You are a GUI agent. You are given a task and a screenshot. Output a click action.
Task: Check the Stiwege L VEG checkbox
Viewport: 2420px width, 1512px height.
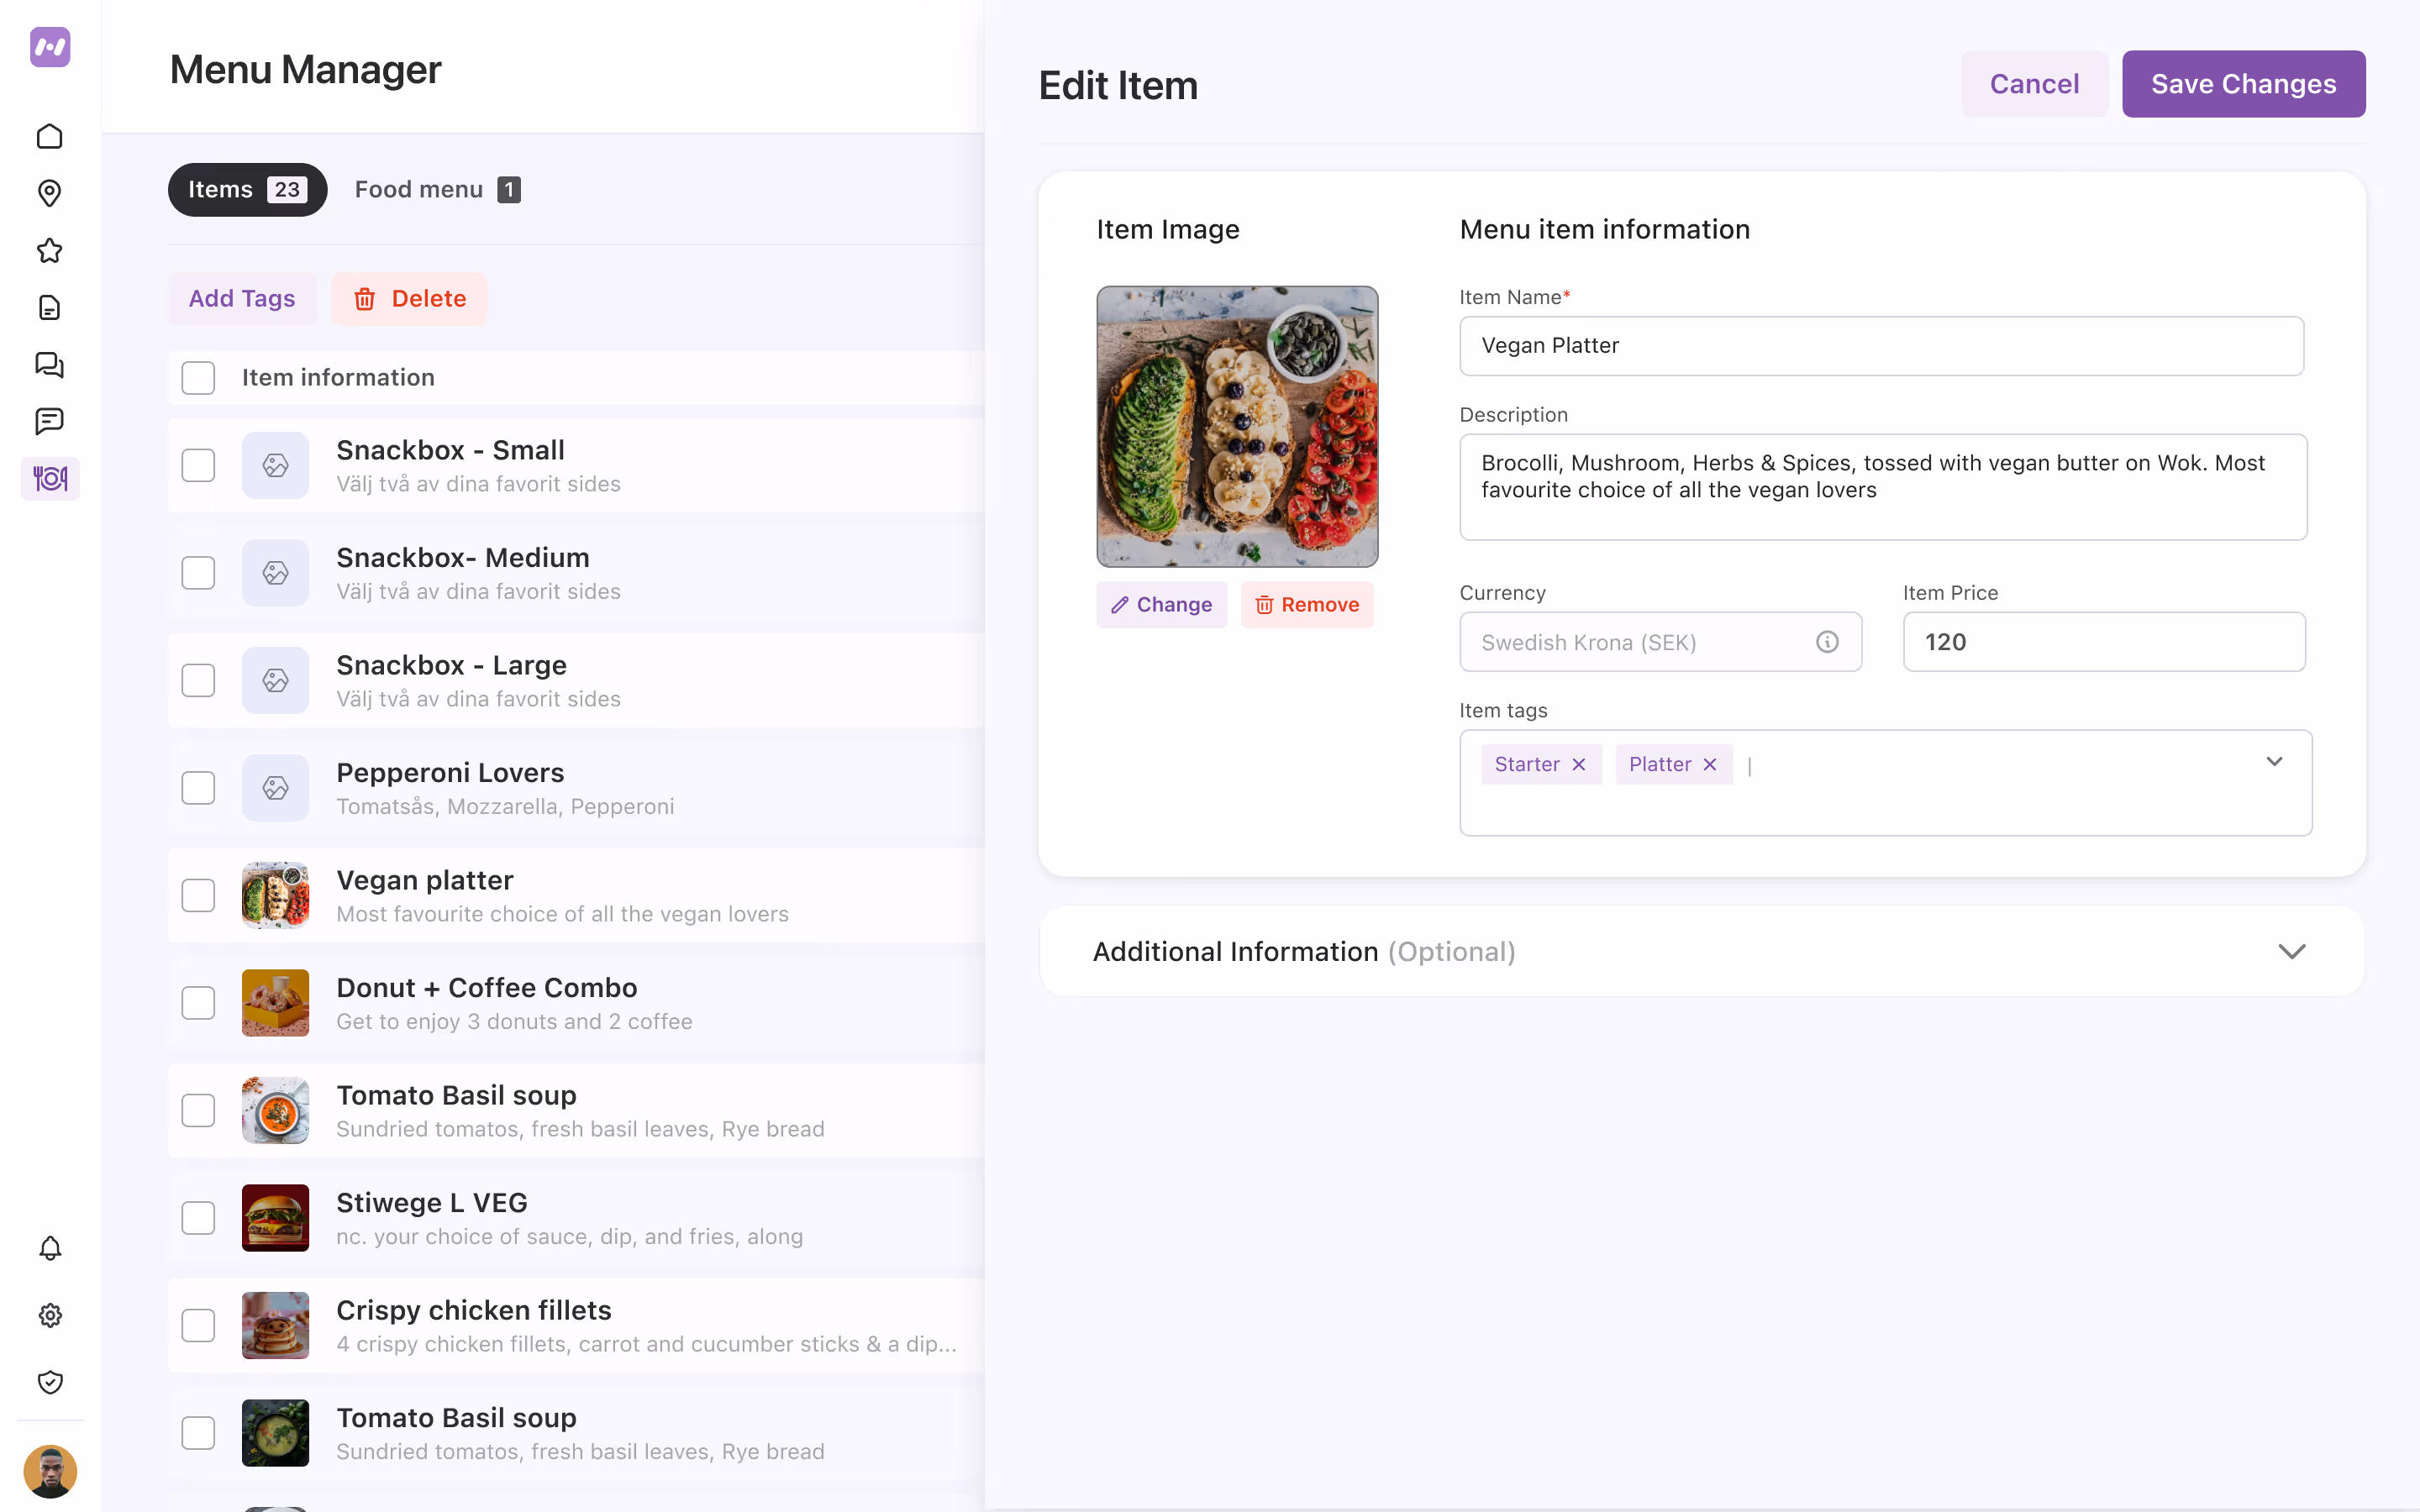click(198, 1218)
